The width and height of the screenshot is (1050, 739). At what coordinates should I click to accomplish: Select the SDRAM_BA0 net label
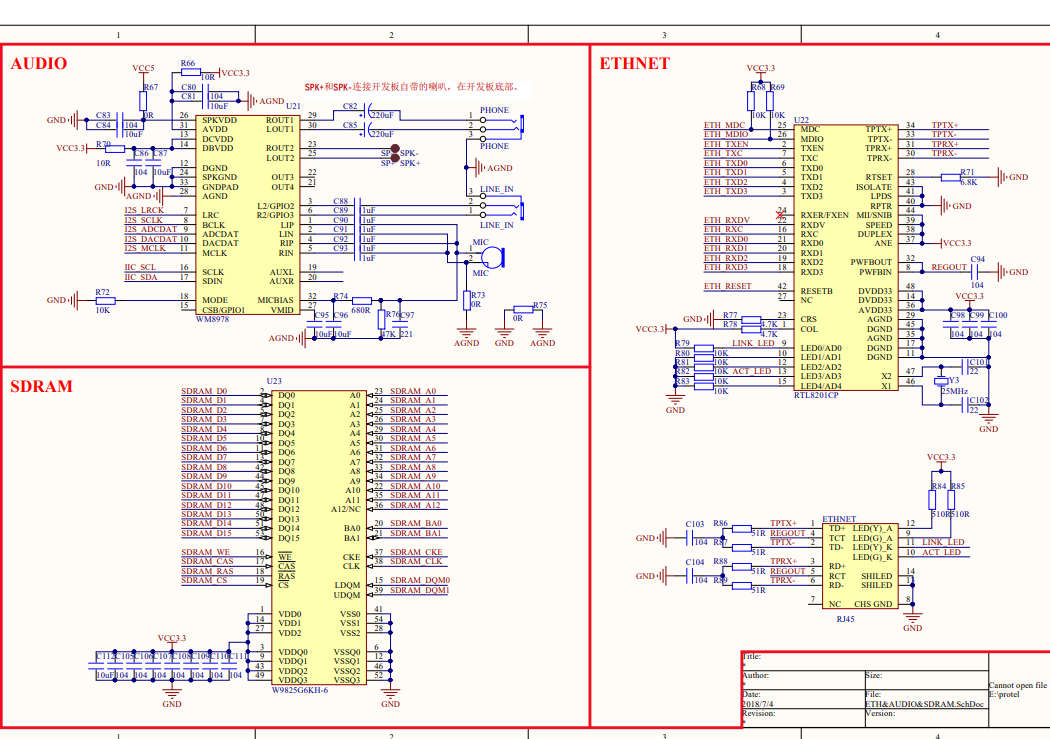pos(416,523)
